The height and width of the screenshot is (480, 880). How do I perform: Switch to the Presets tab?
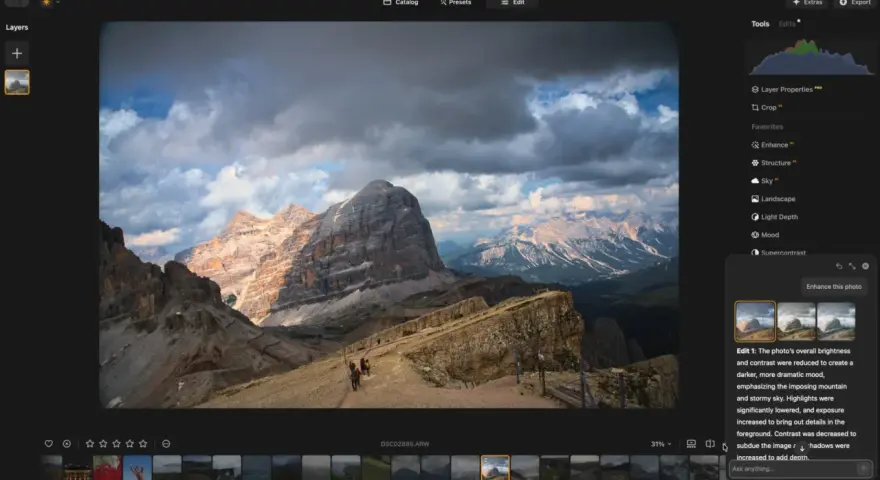pos(456,3)
